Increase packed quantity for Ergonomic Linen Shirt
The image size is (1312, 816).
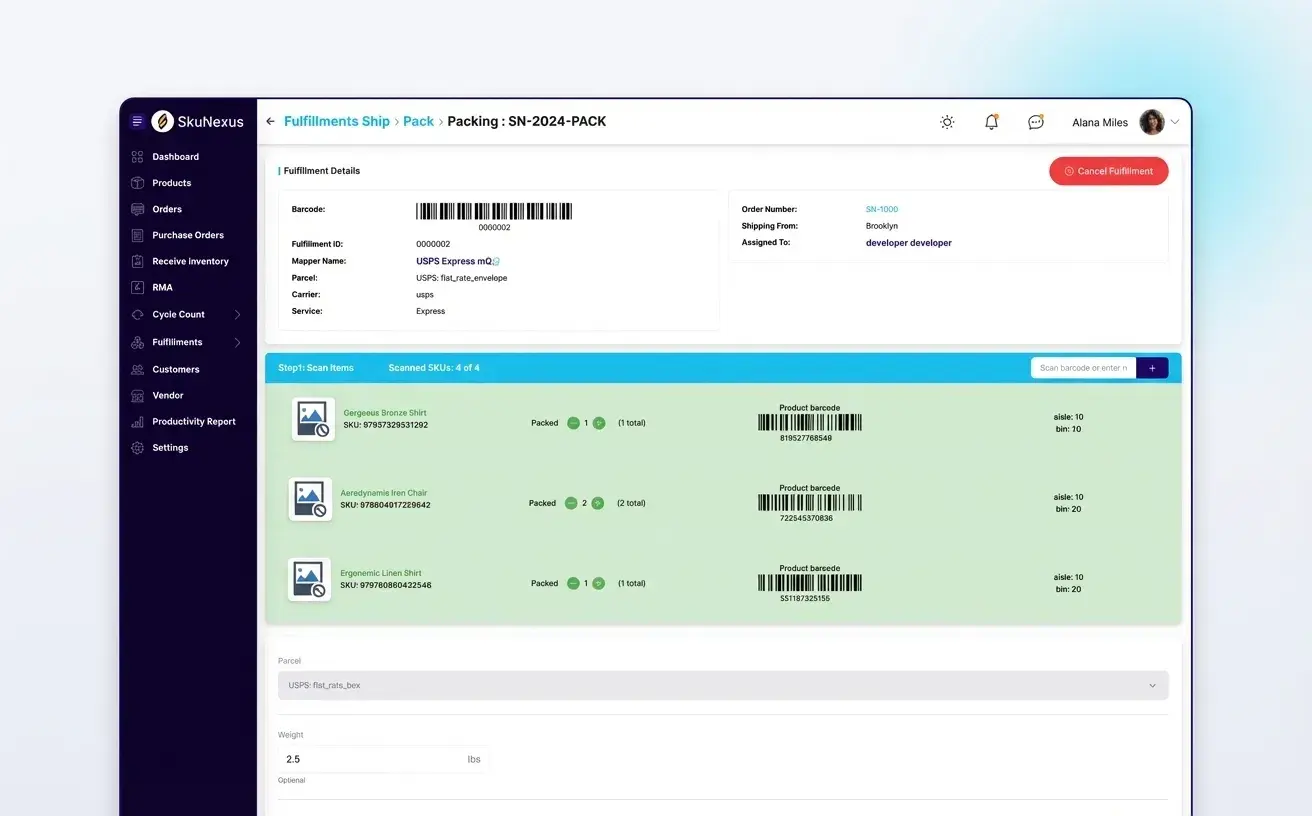click(598, 583)
